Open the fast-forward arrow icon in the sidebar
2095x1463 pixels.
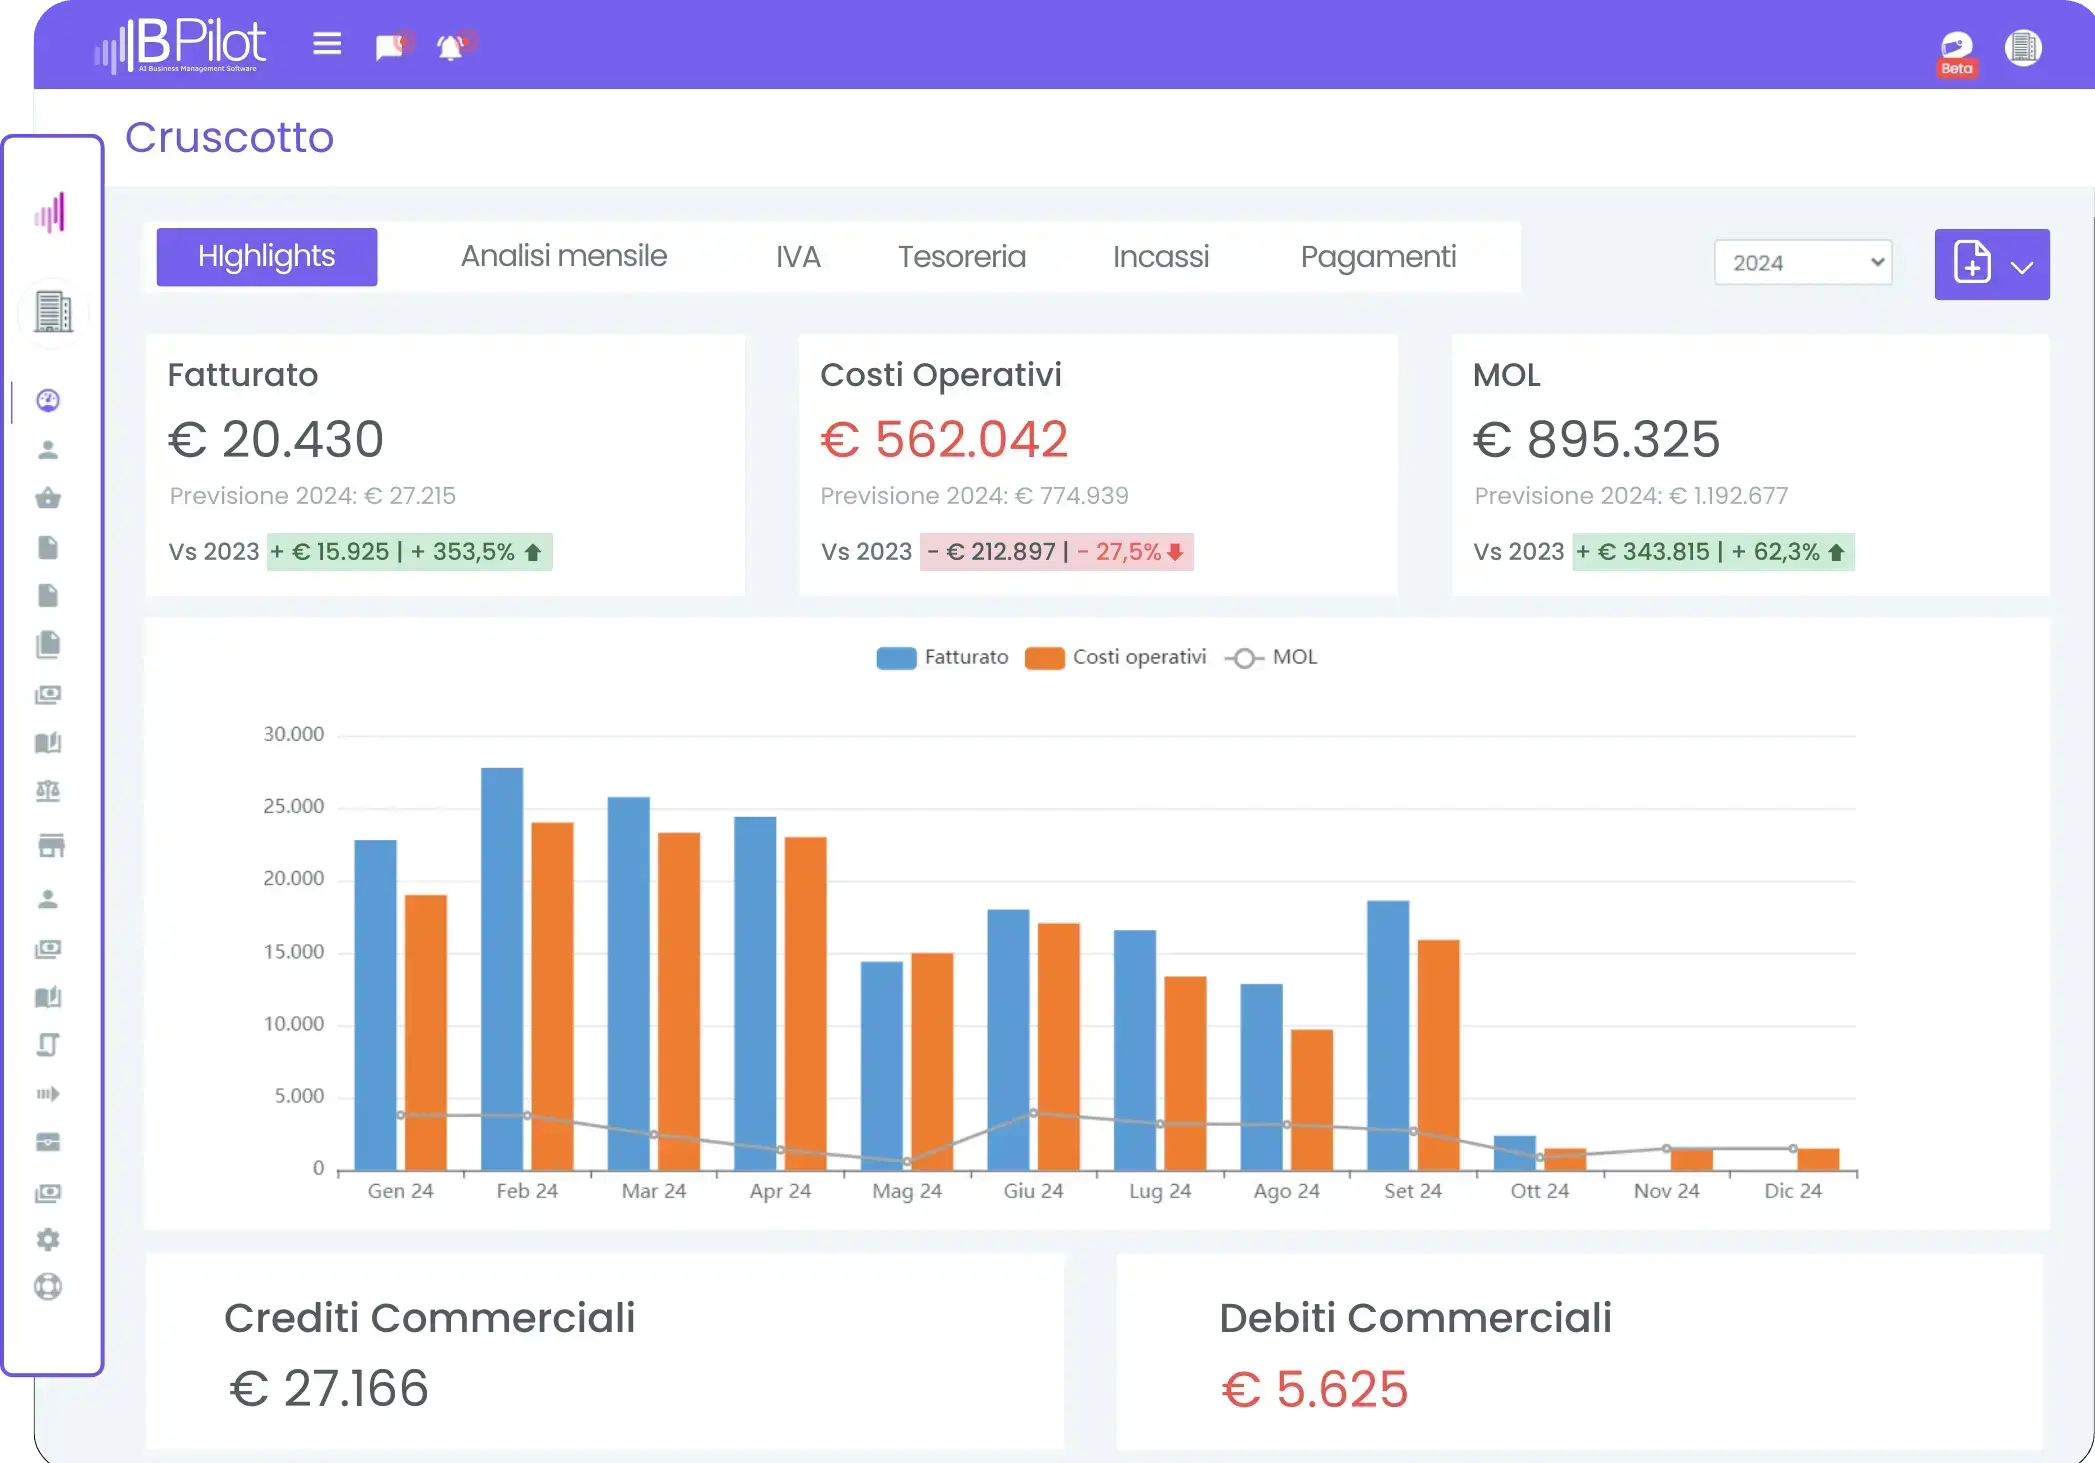tap(48, 1093)
